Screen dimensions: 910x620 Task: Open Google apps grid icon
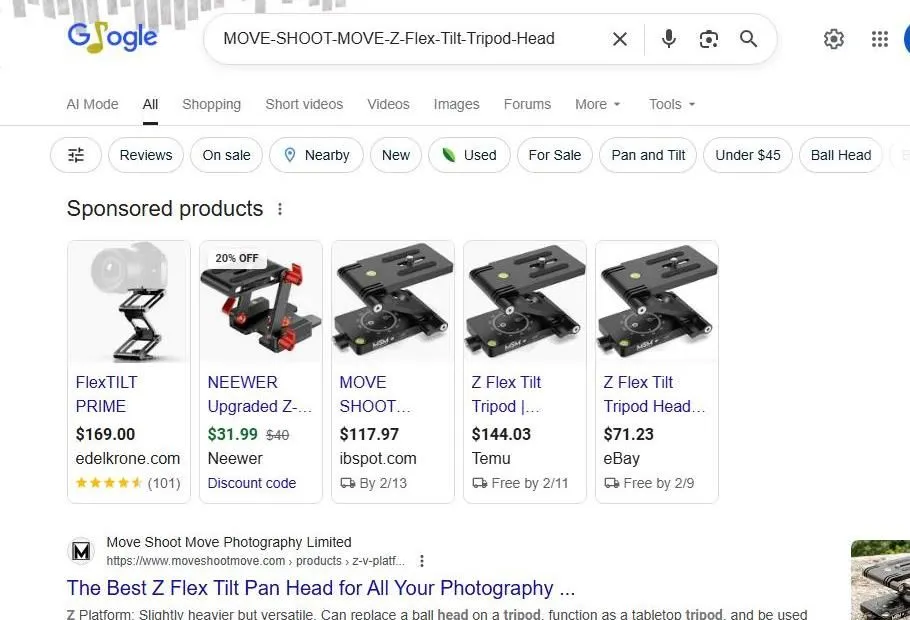pyautogui.click(x=880, y=39)
